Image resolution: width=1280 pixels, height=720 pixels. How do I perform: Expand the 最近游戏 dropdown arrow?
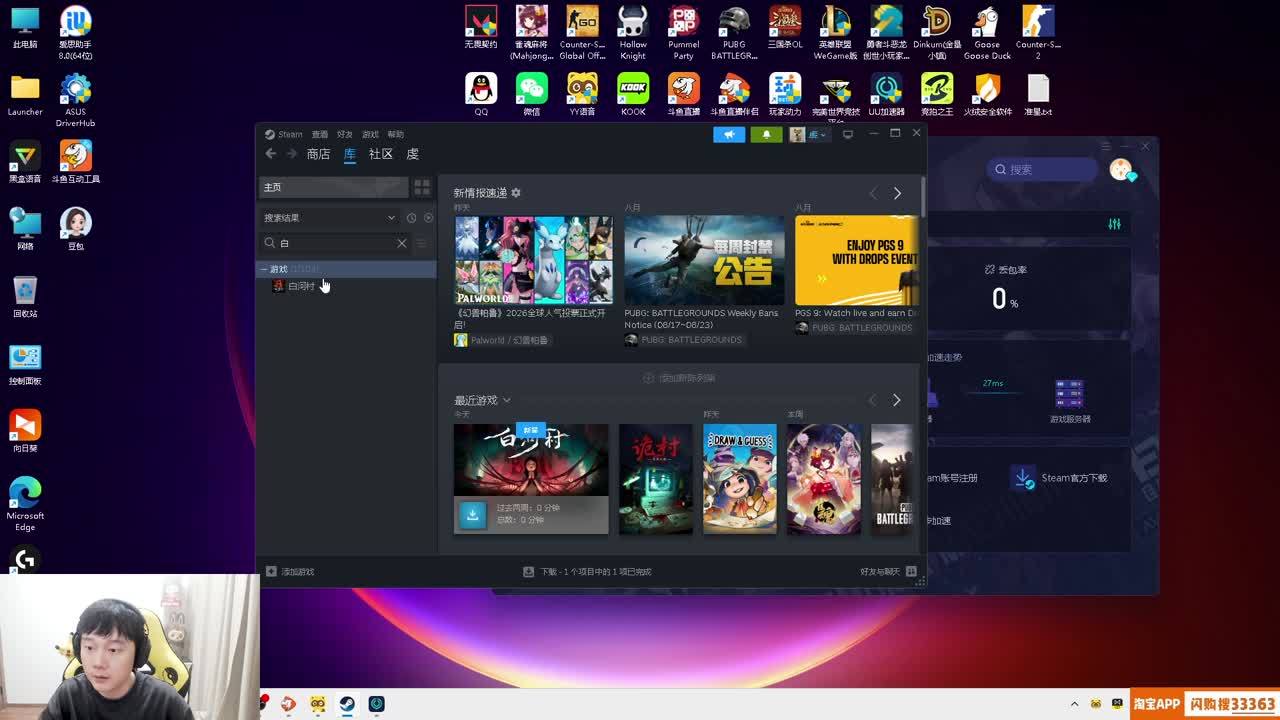[x=507, y=400]
